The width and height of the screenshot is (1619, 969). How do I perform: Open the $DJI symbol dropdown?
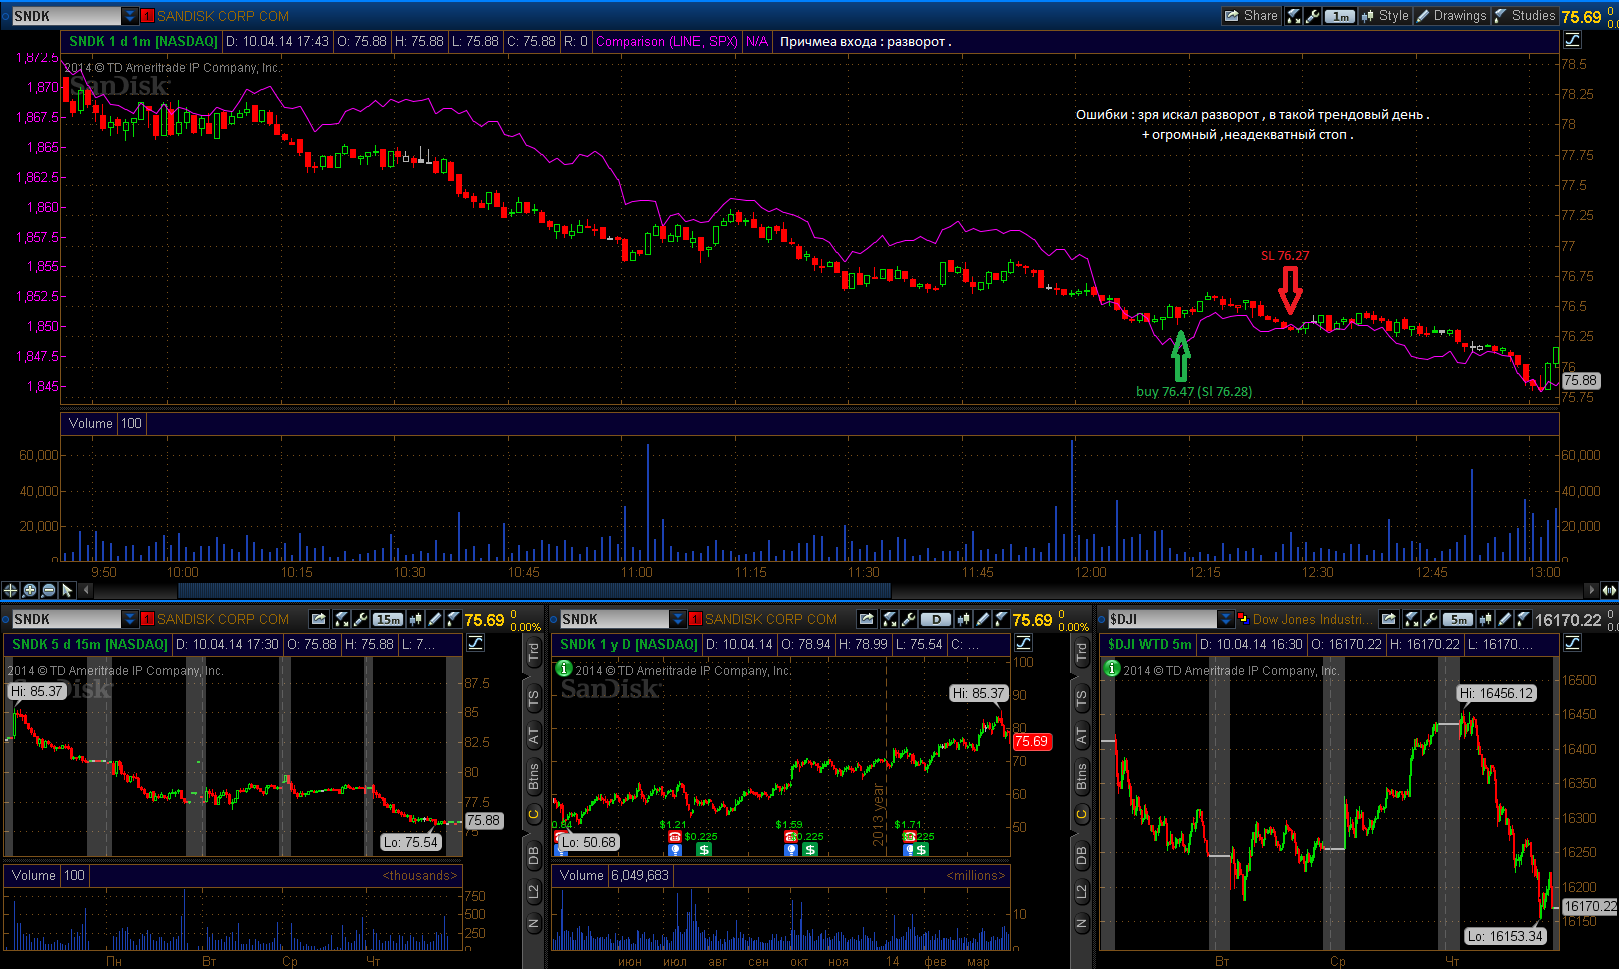tap(1226, 619)
